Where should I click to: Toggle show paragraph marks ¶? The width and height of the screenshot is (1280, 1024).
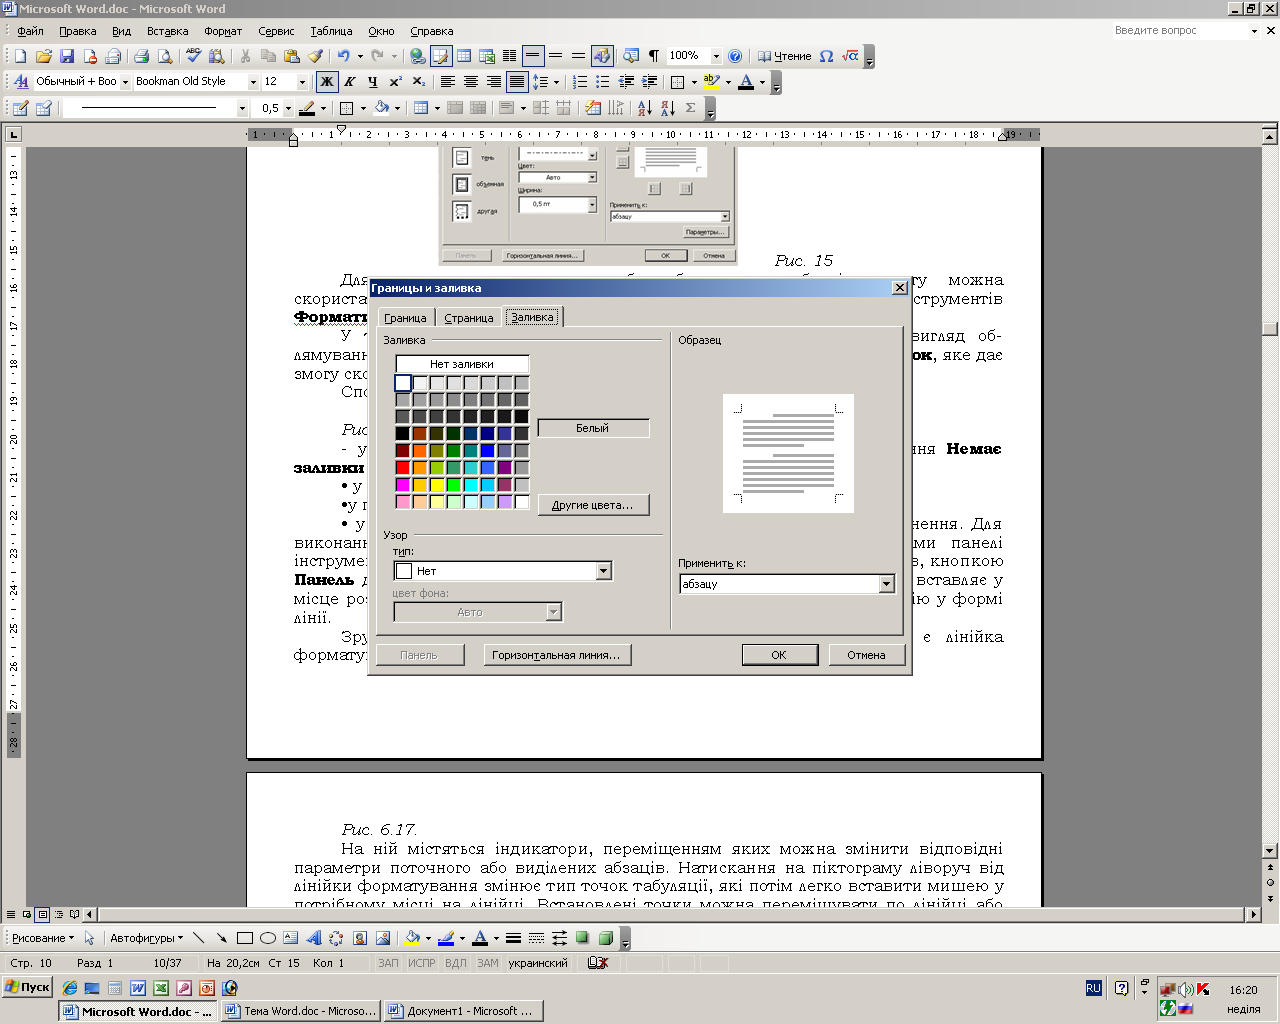(654, 56)
